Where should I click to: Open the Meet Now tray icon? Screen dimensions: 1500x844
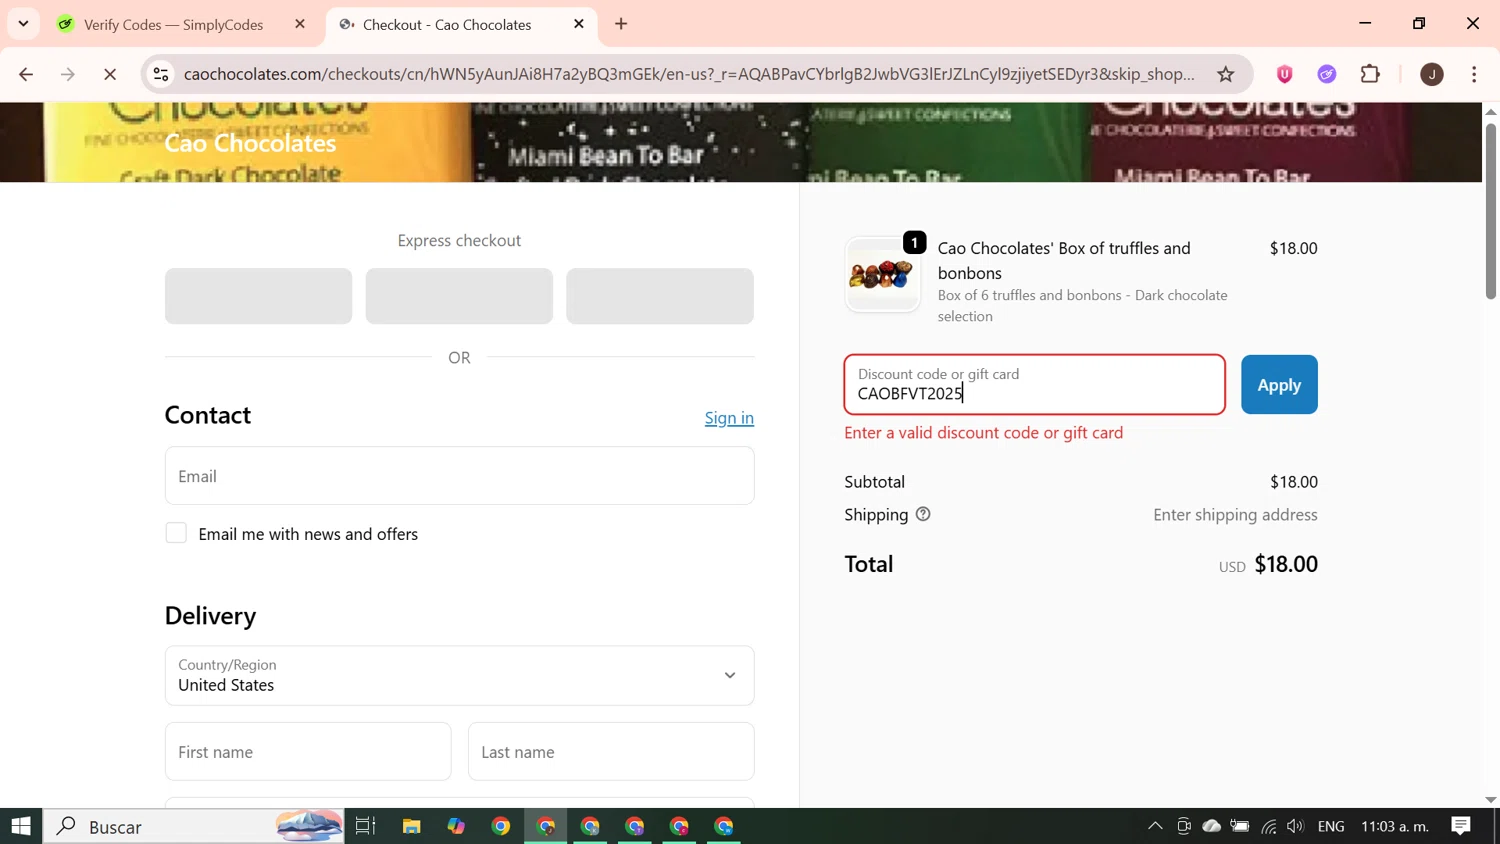point(1184,826)
